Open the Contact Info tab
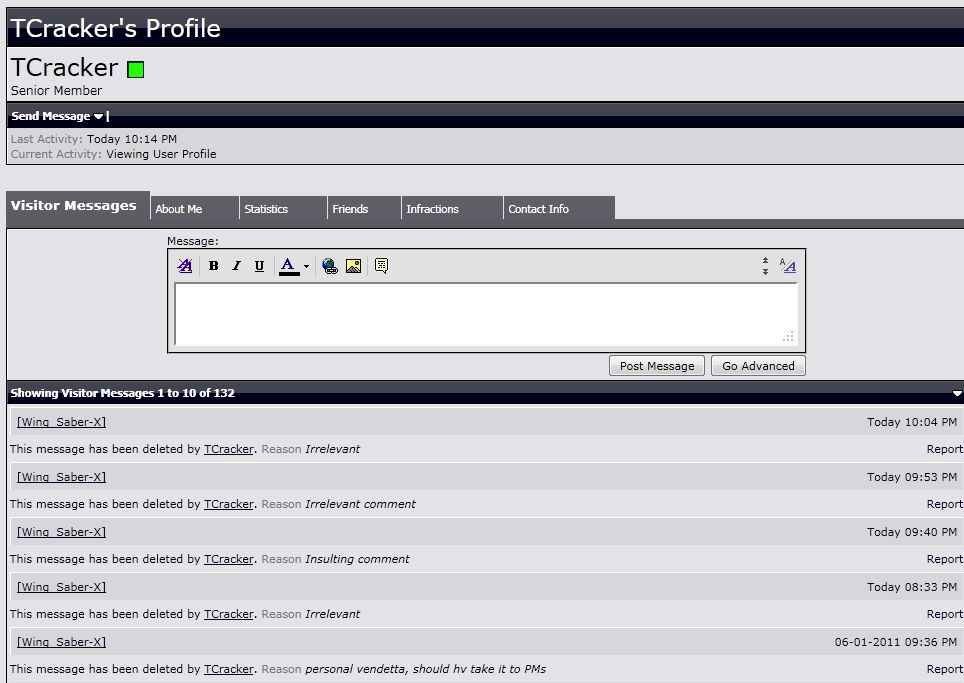Image resolution: width=964 pixels, height=683 pixels. click(559, 208)
